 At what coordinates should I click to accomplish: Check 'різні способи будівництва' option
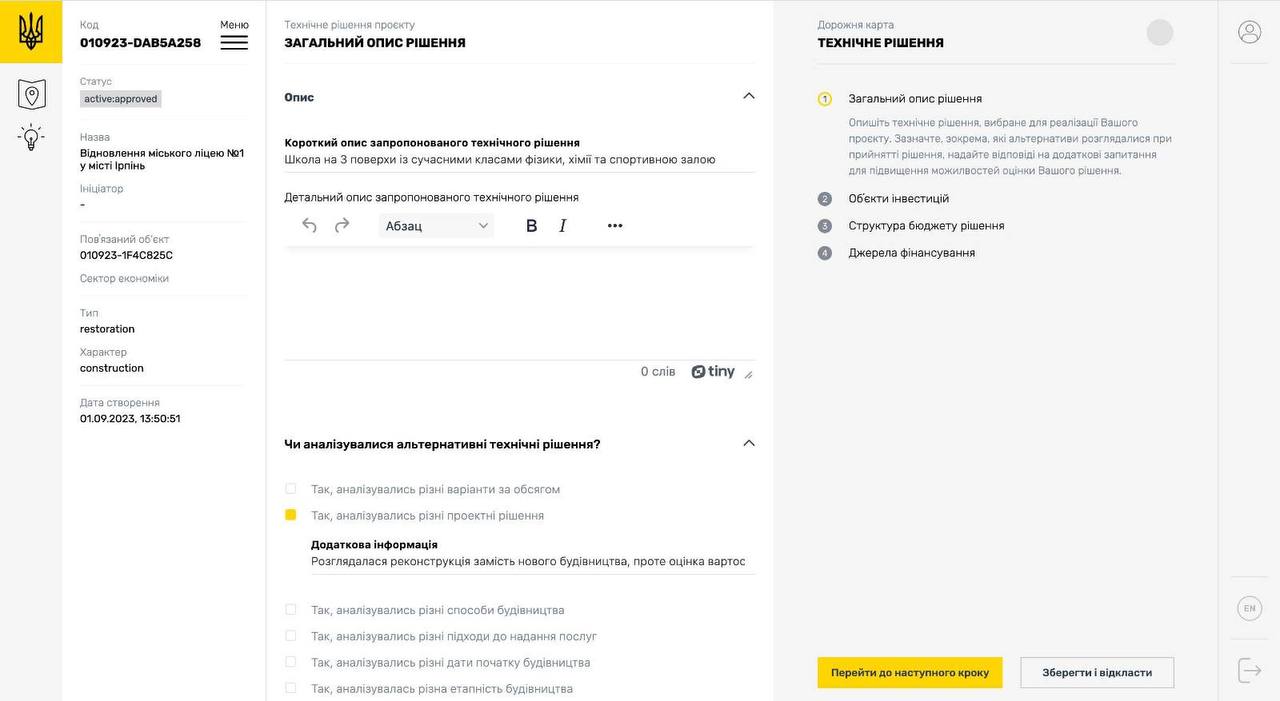point(291,610)
